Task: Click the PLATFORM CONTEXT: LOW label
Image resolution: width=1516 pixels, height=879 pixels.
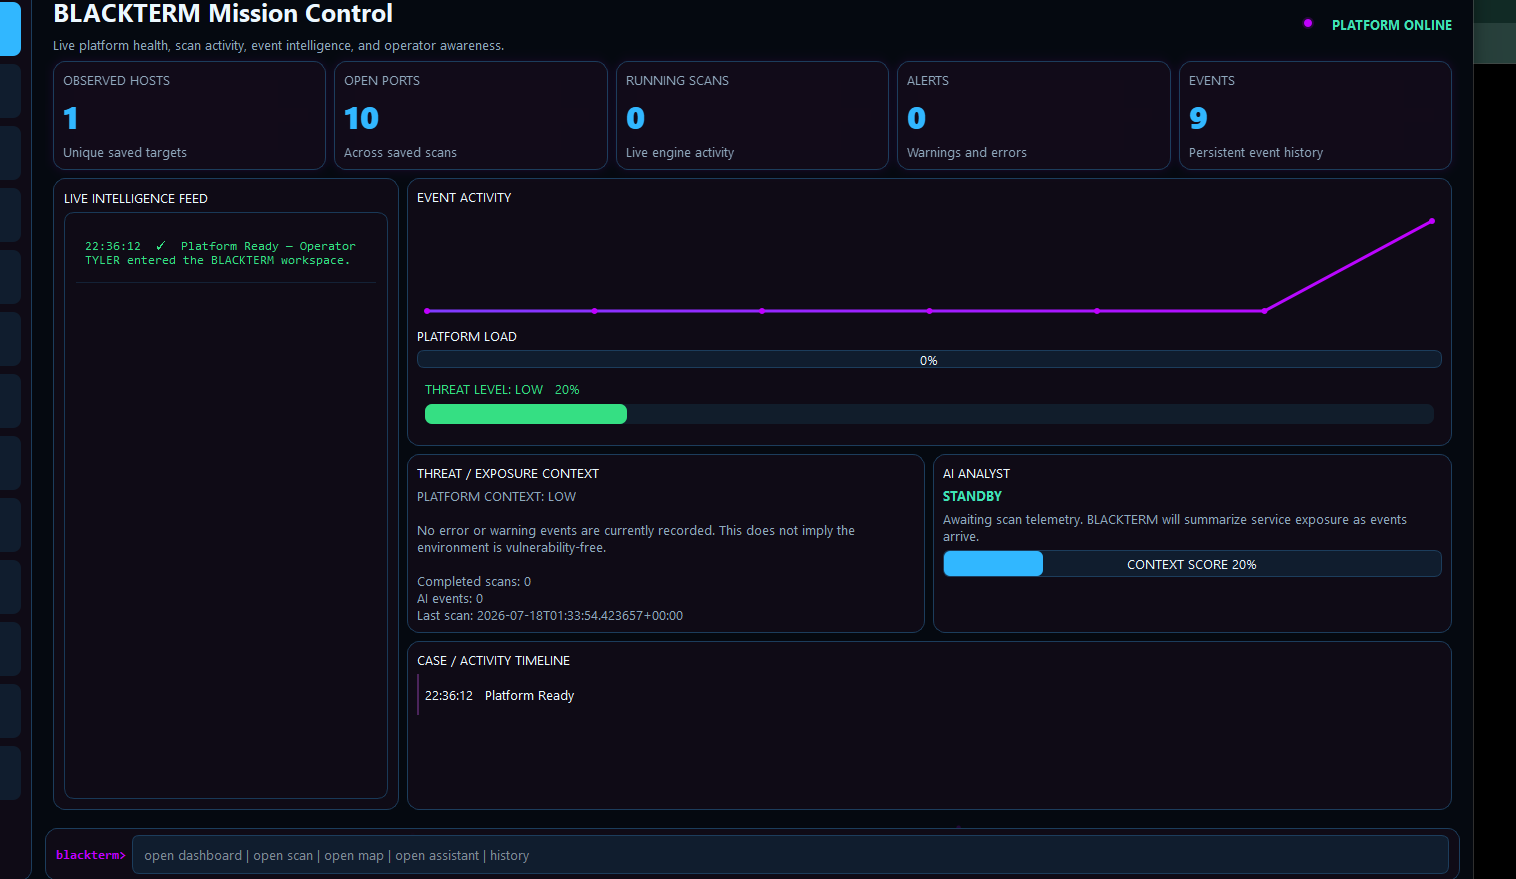Action: click(x=496, y=497)
